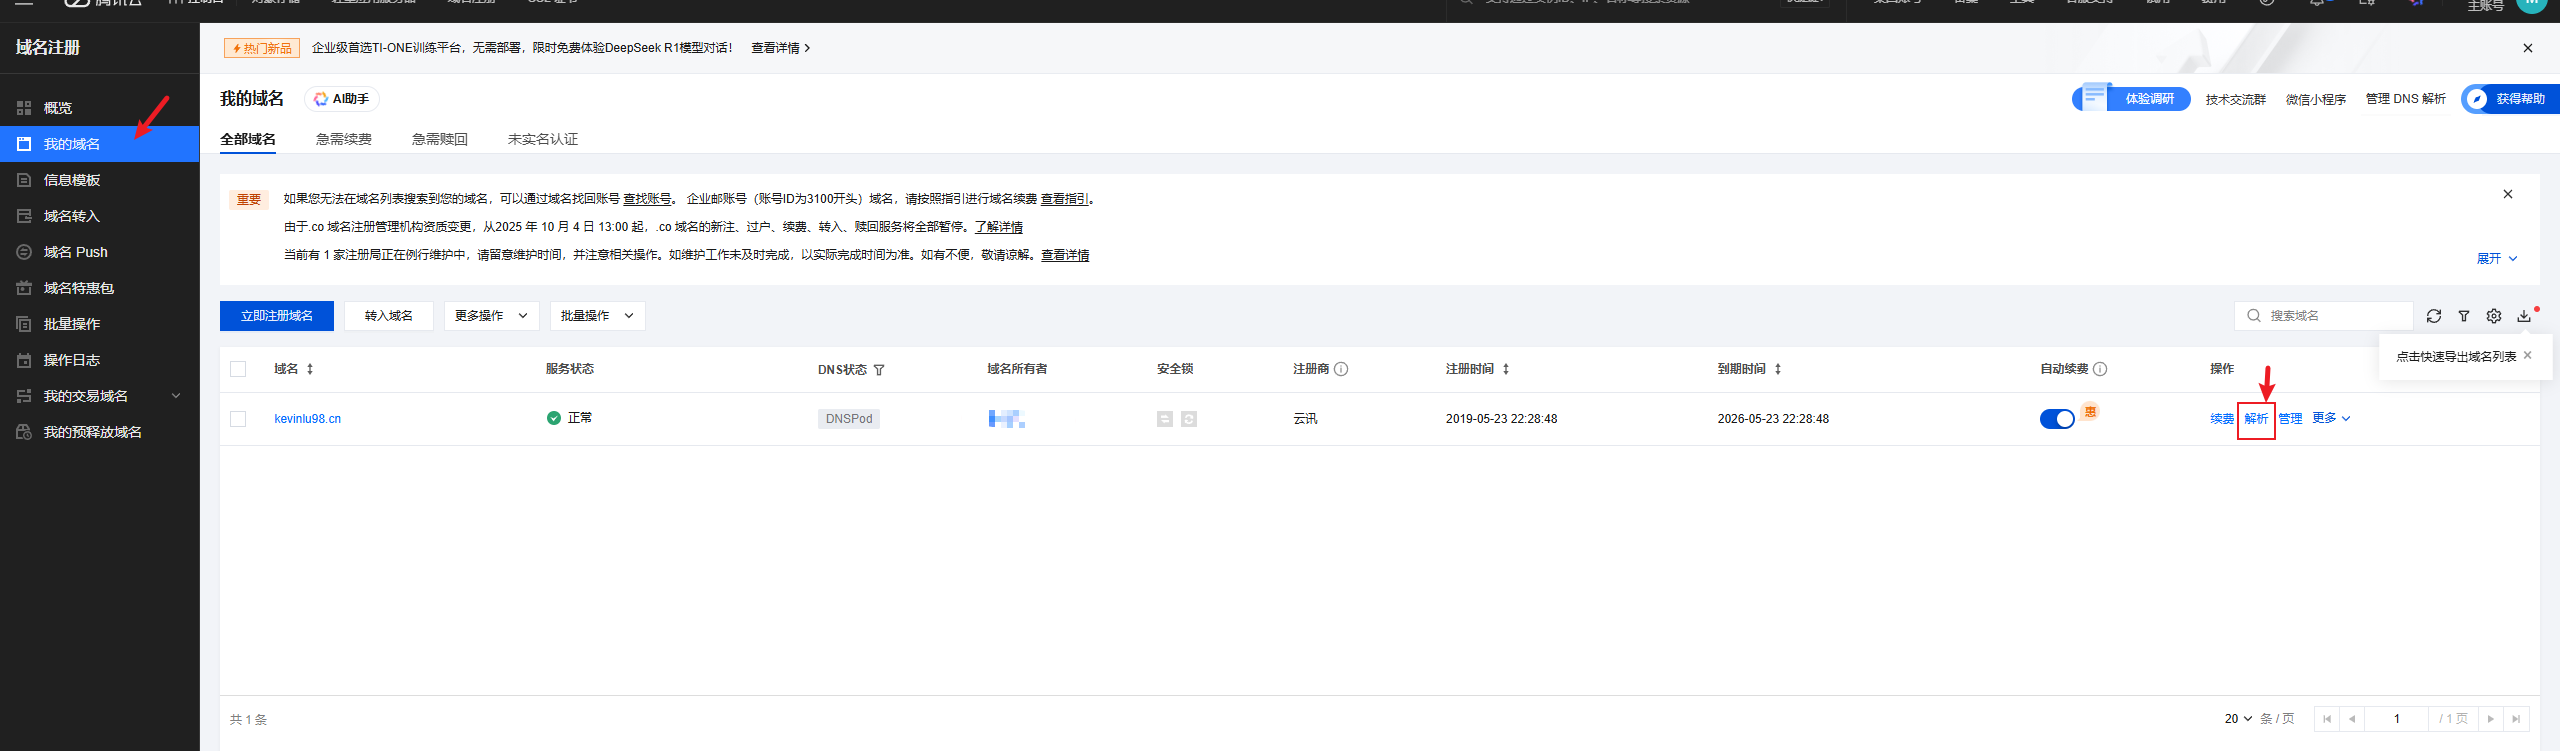This screenshot has height=751, width=2560.
Task: Click 管理 for kevinlu98.cn
Action: pos(2290,419)
